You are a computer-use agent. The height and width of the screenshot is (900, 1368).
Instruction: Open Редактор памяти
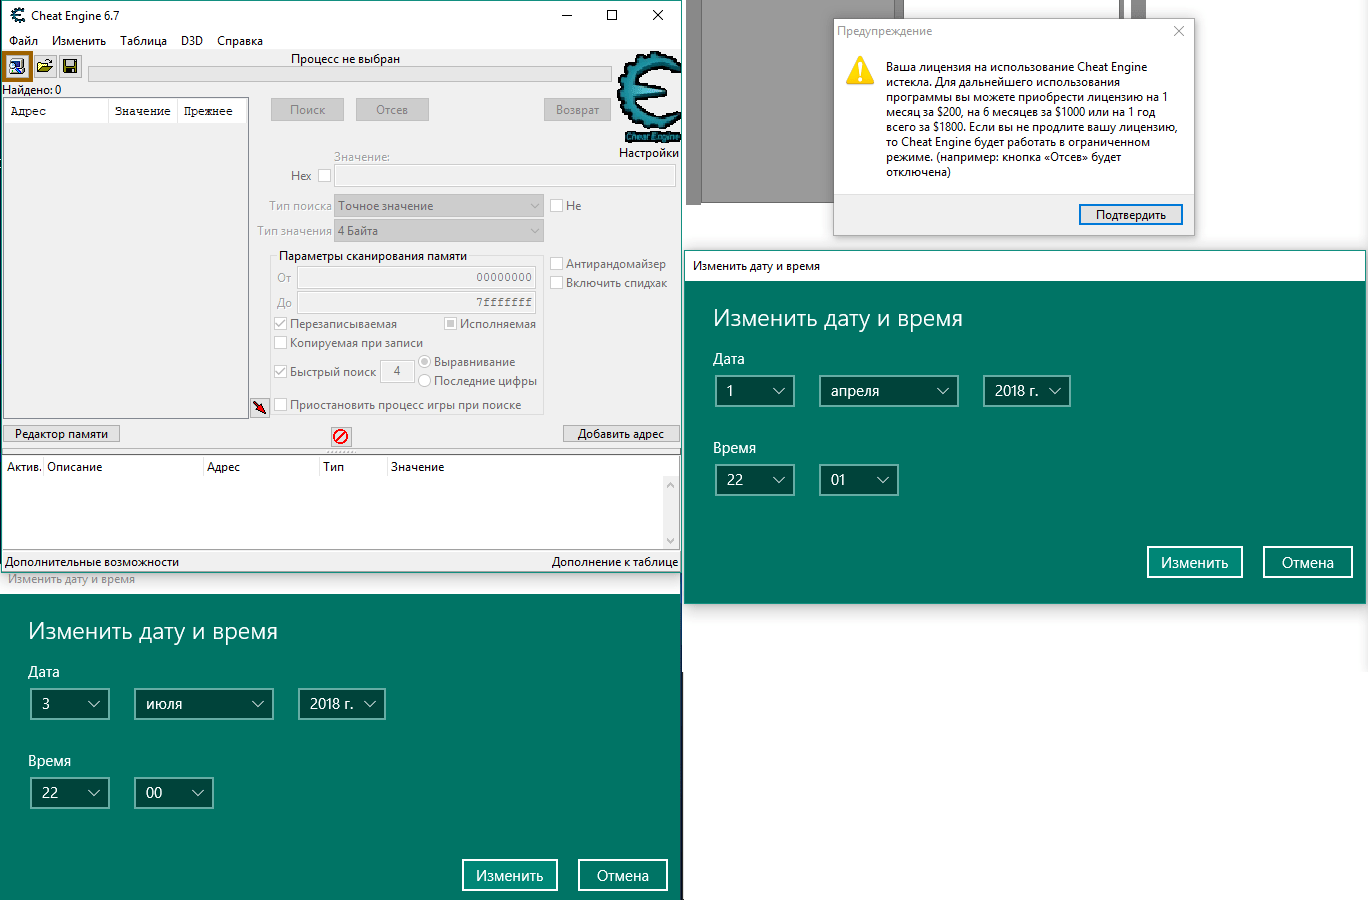(x=62, y=434)
